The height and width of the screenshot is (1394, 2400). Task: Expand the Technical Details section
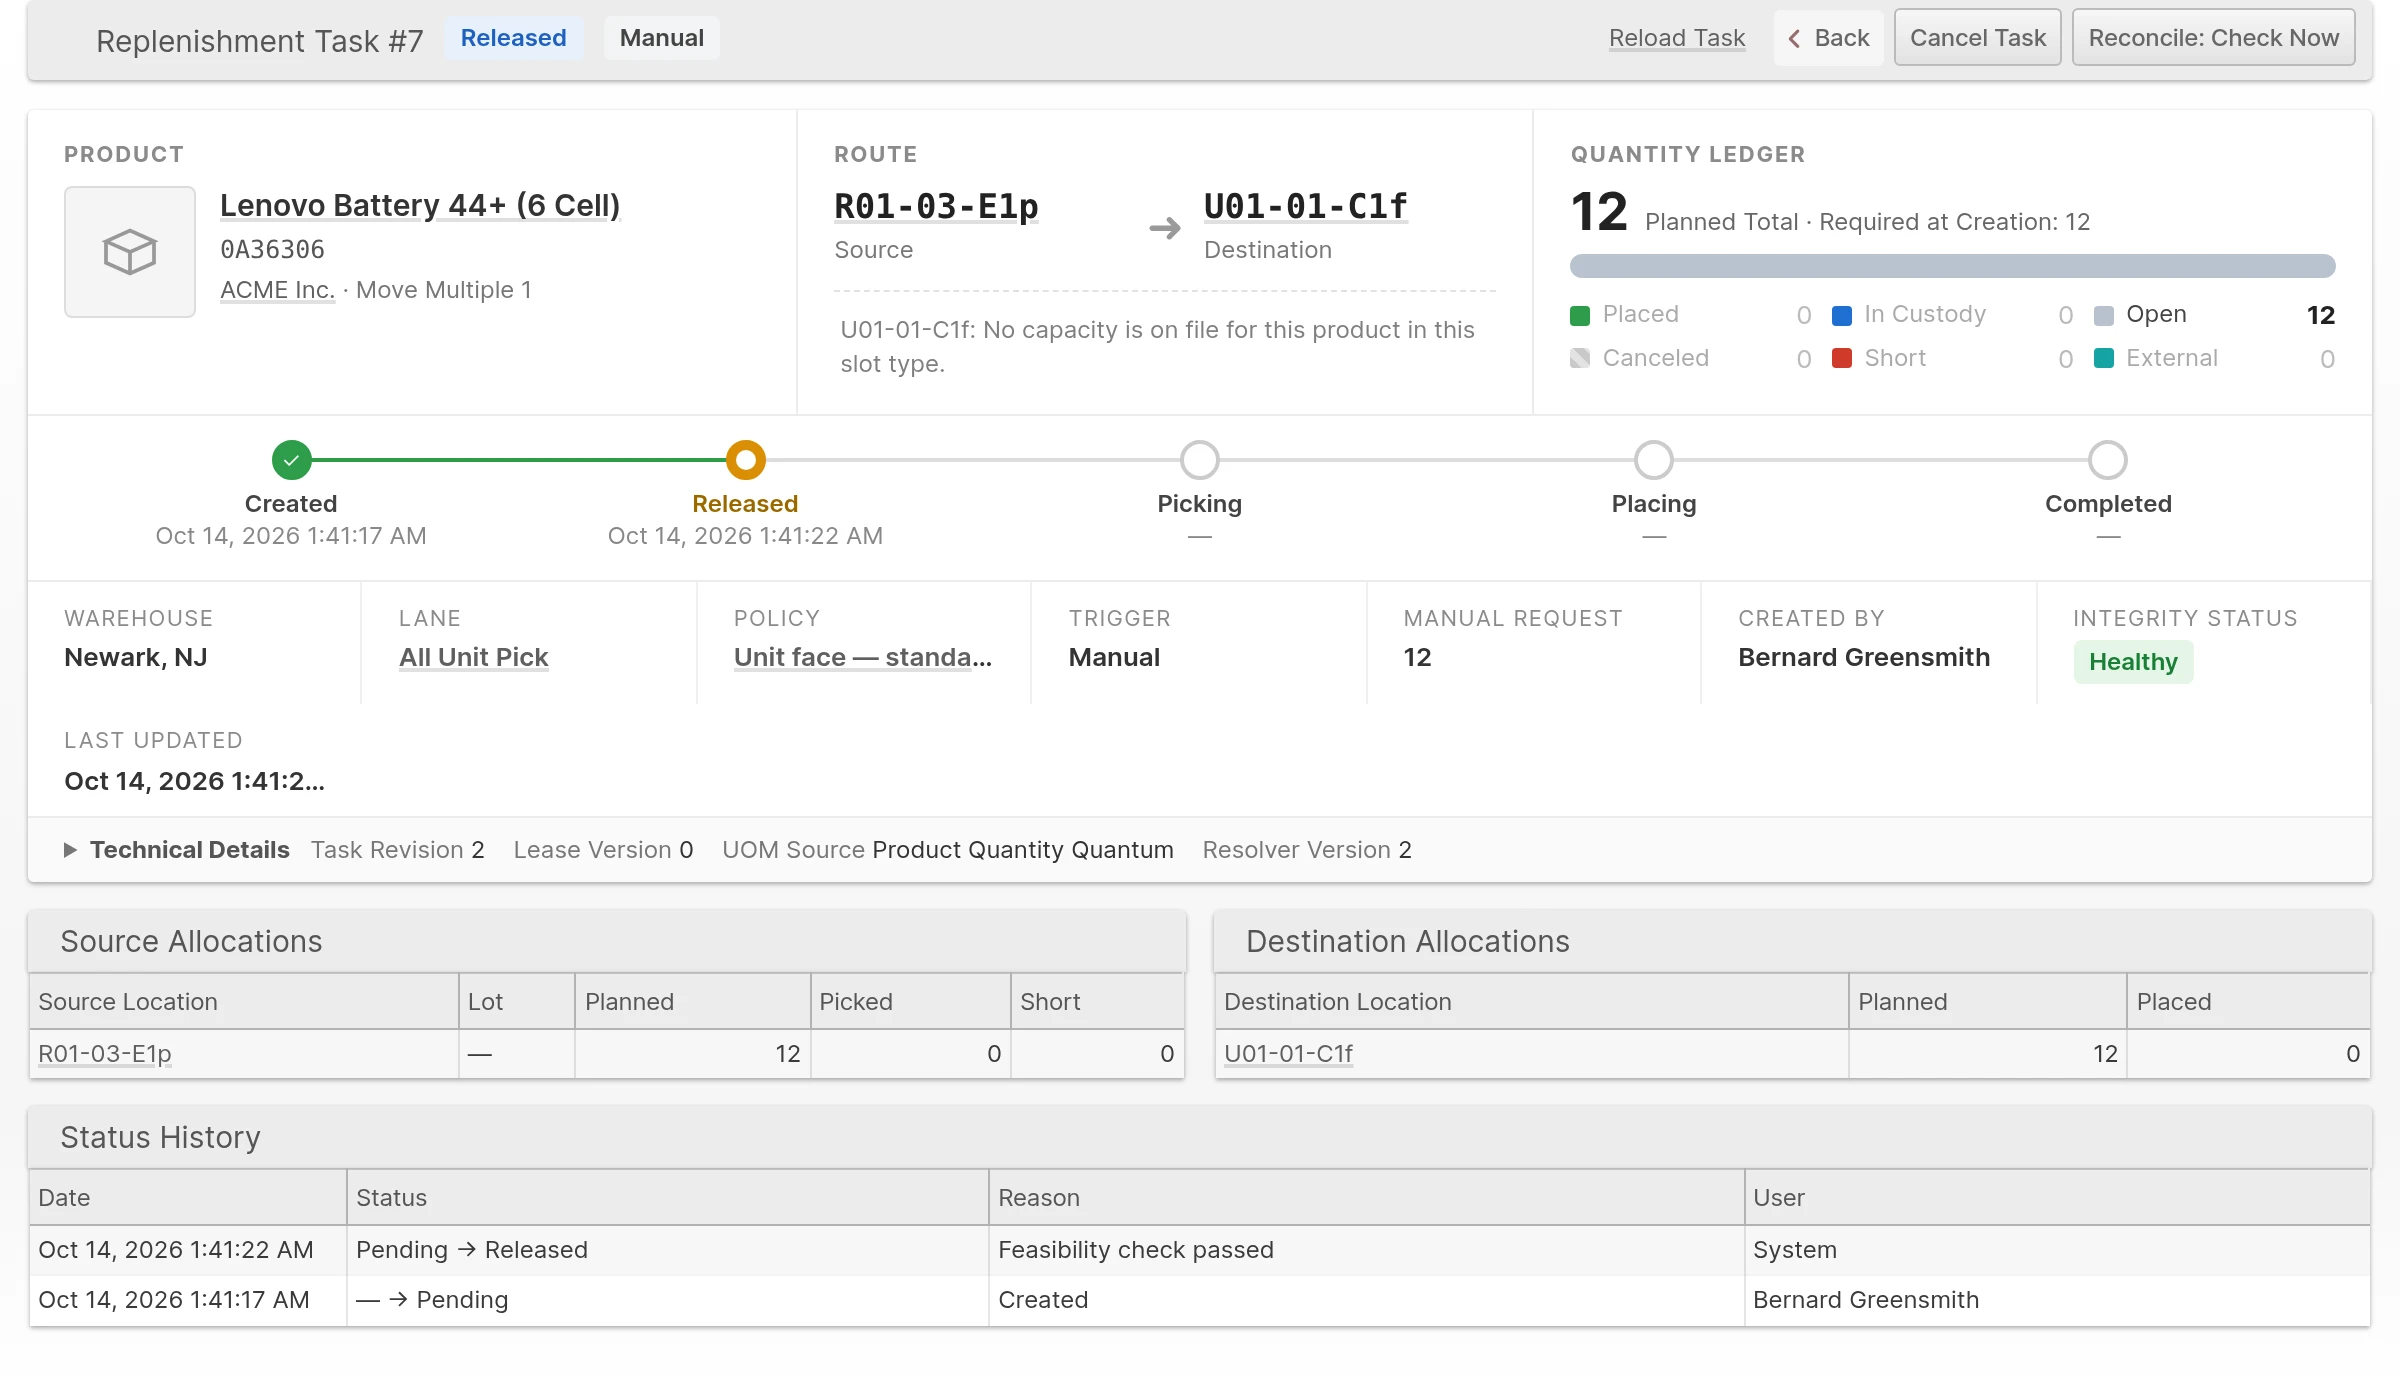[177, 850]
